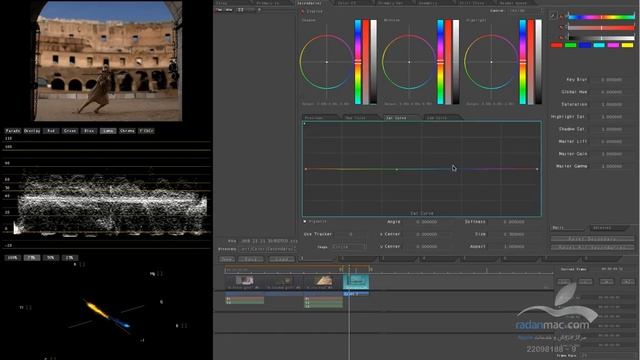Click the magenta qualifier color swatch
Viewport: 640px width, 360px height.
click(x=613, y=45)
